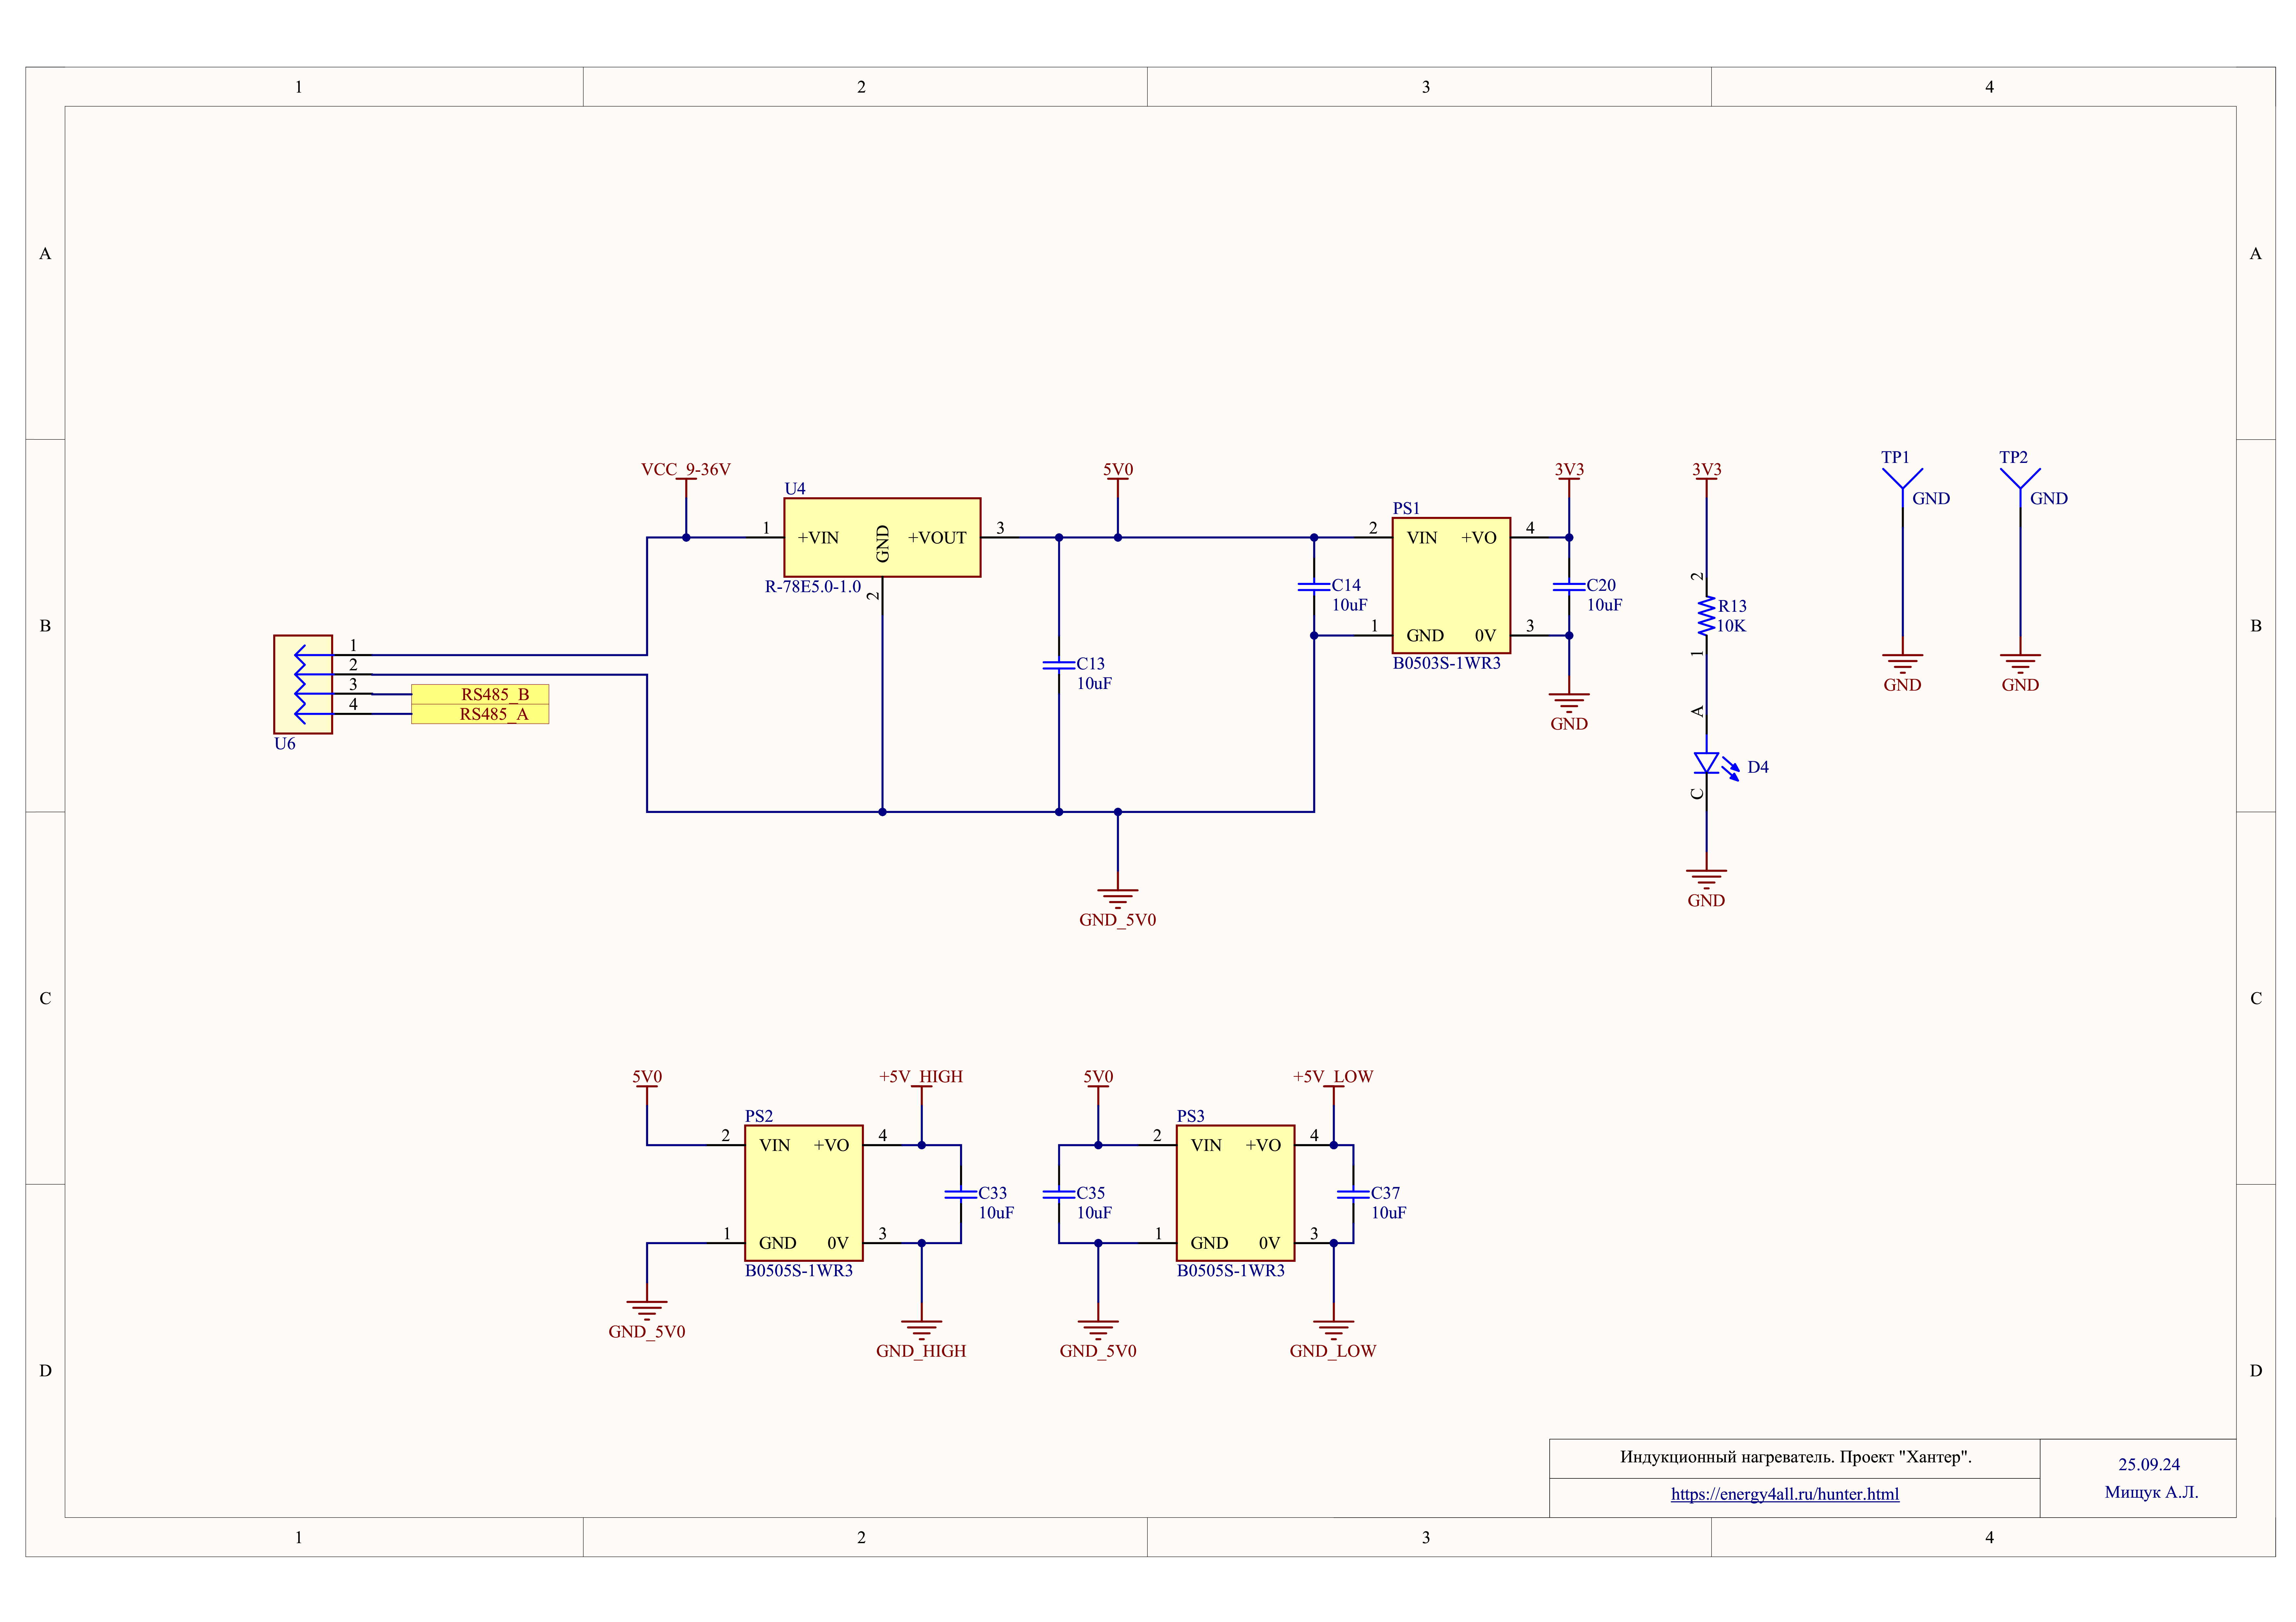Select the PS3 B0505S-1WR3 converter block
The image size is (2296, 1622).
(x=1235, y=1193)
